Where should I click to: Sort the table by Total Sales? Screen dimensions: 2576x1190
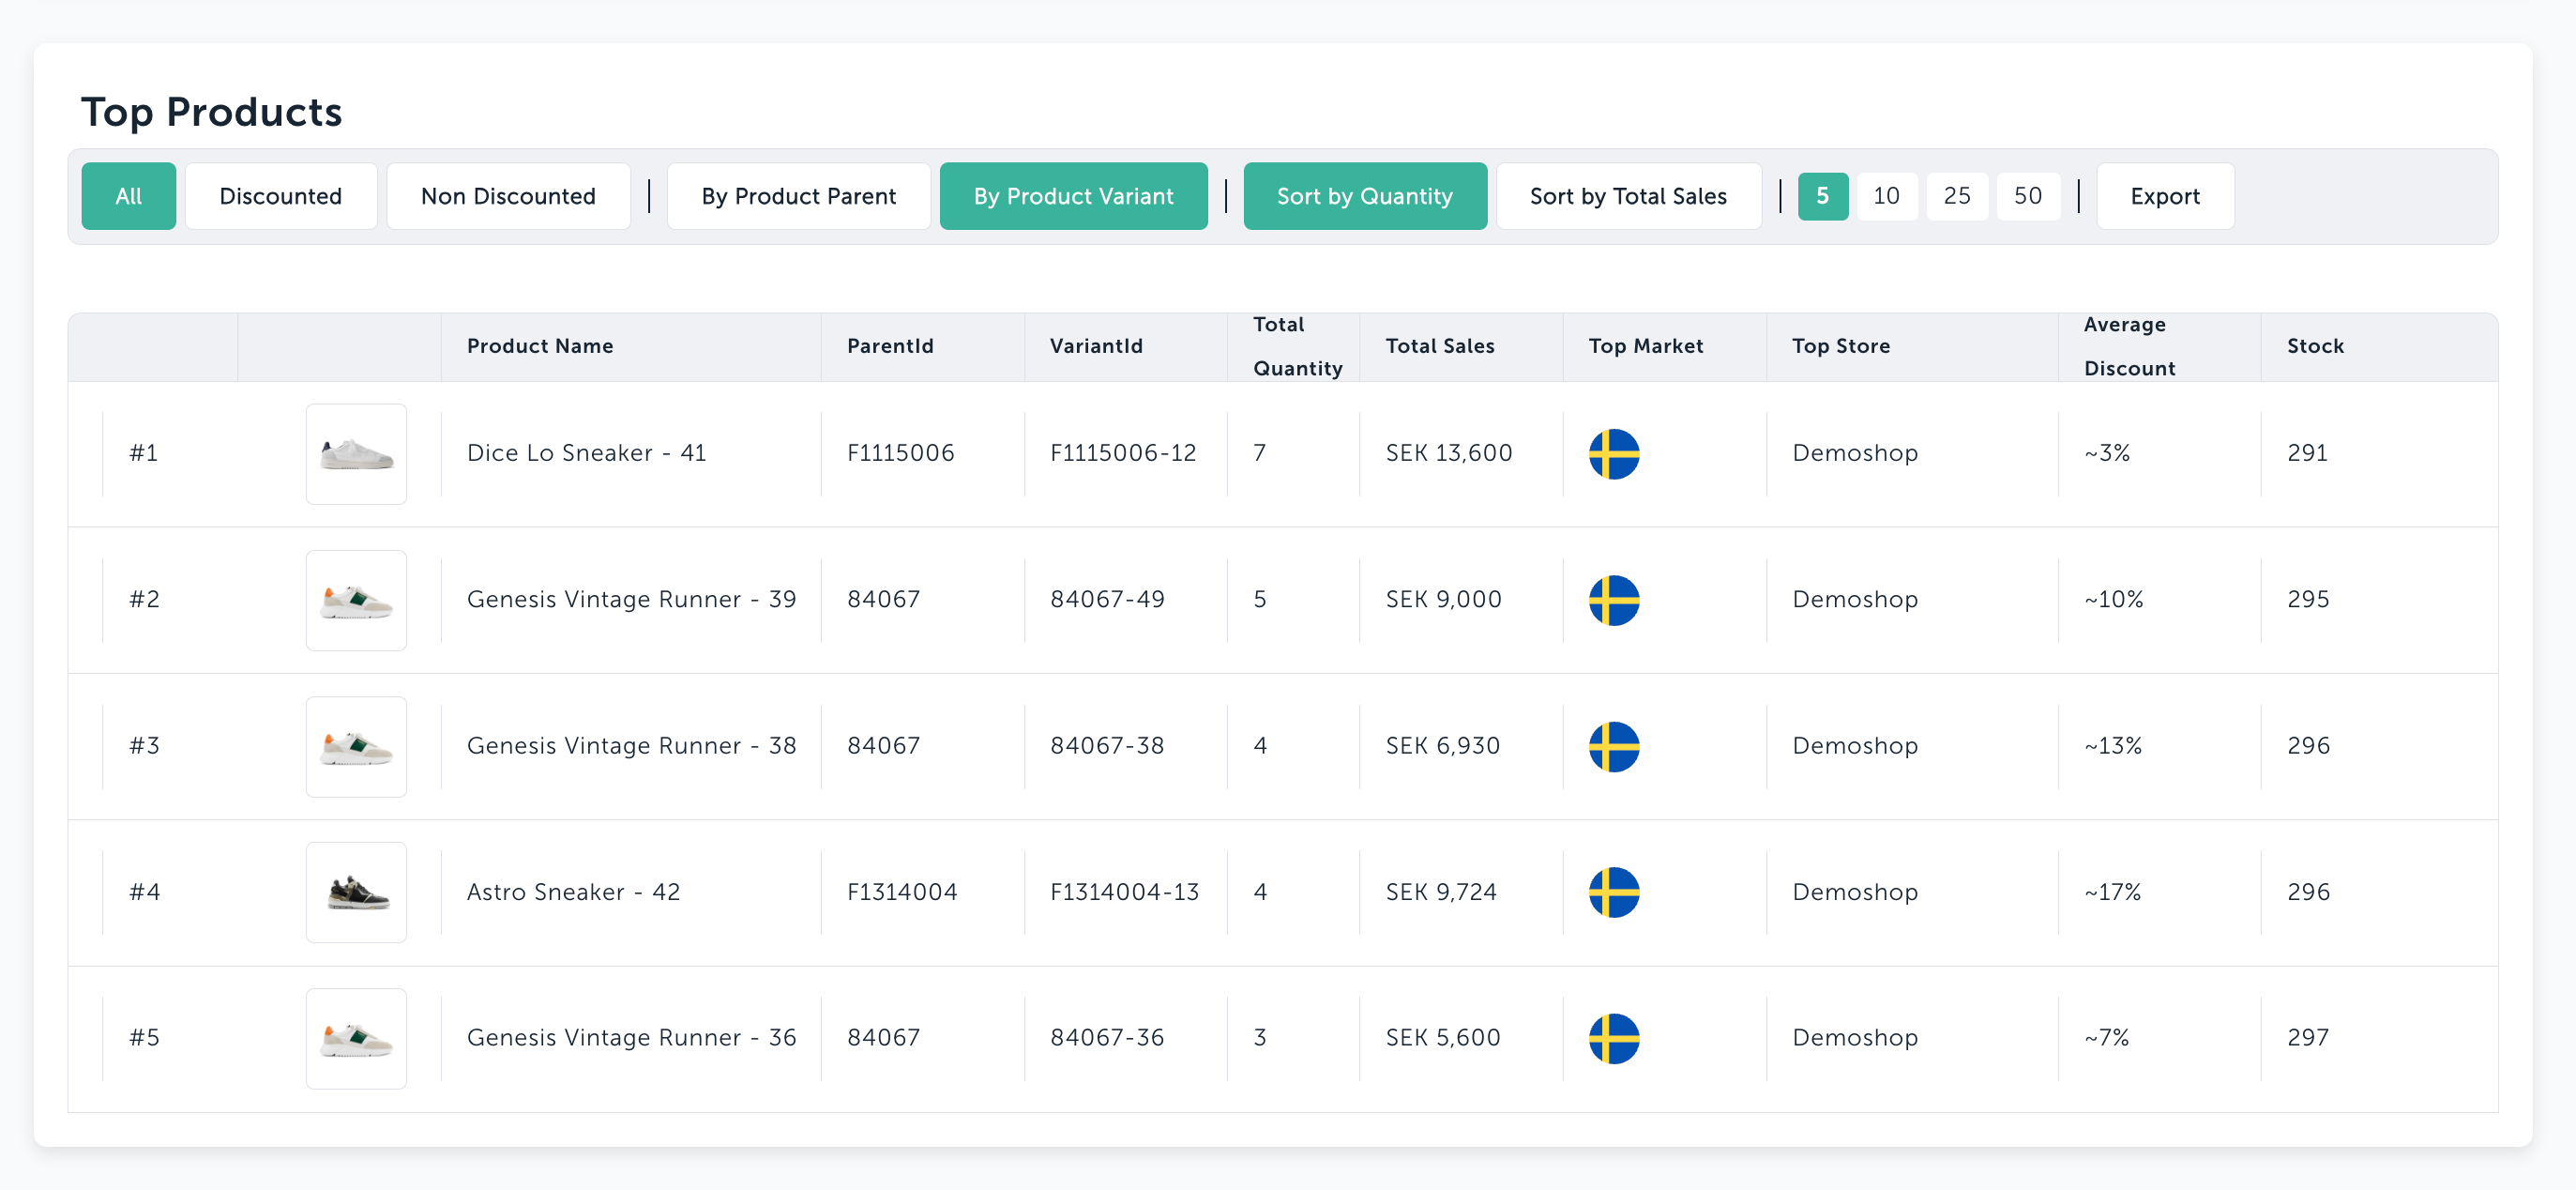point(1628,196)
